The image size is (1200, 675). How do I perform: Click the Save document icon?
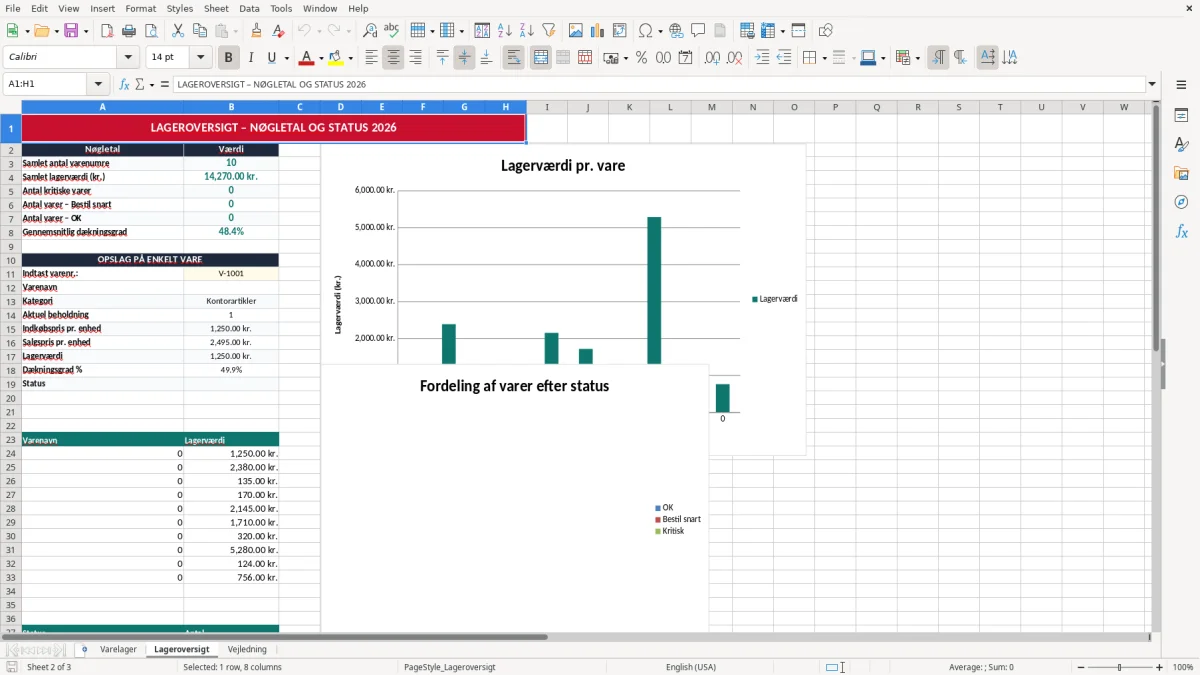click(x=71, y=31)
